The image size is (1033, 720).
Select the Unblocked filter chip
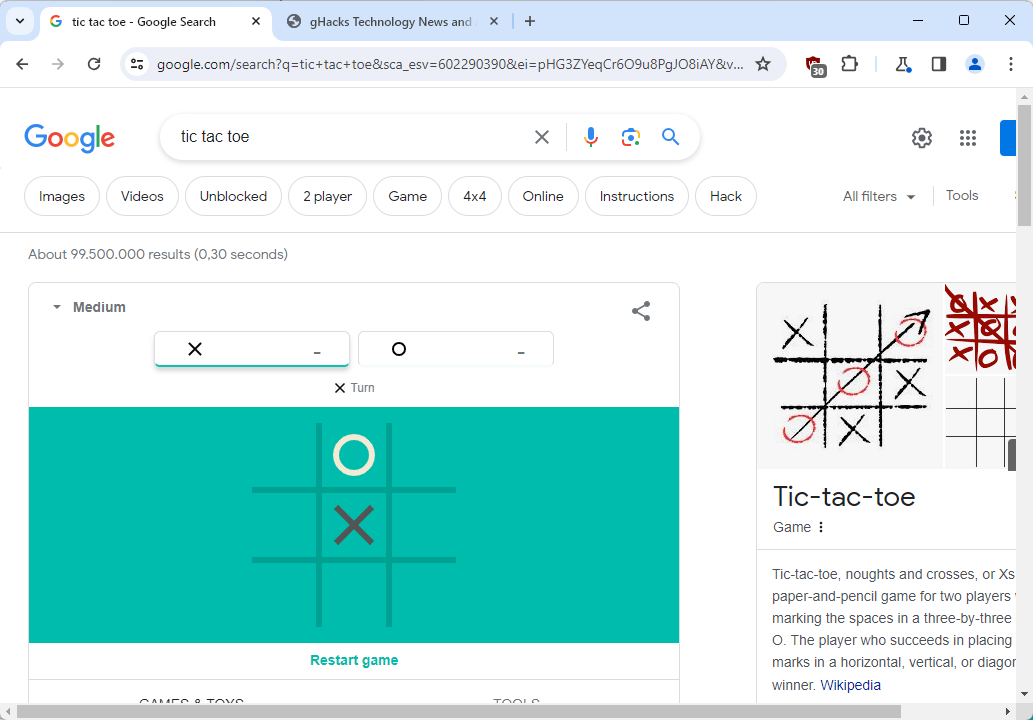click(233, 196)
